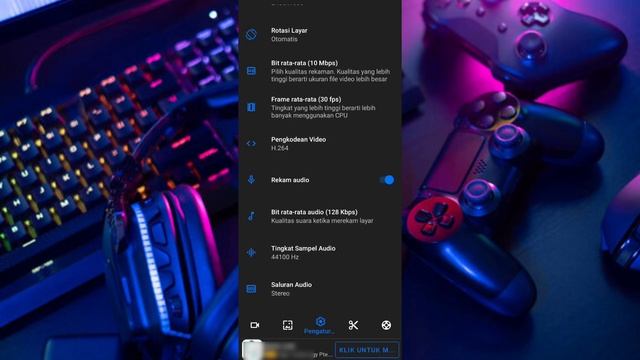Screen dimensions: 640x360
Task: Toggle the Rekam audio switch off
Action: 387,180
